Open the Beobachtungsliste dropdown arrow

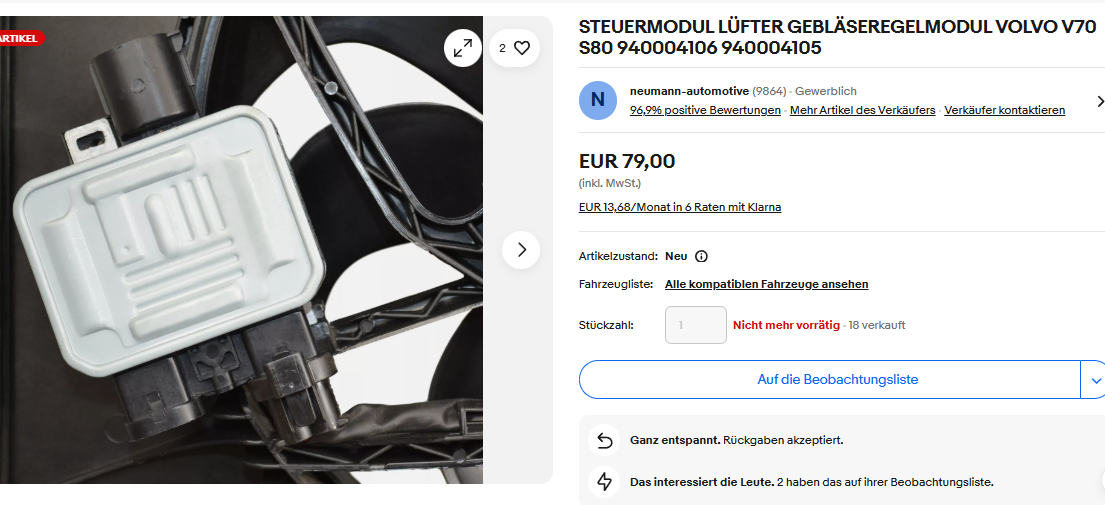coord(1094,380)
